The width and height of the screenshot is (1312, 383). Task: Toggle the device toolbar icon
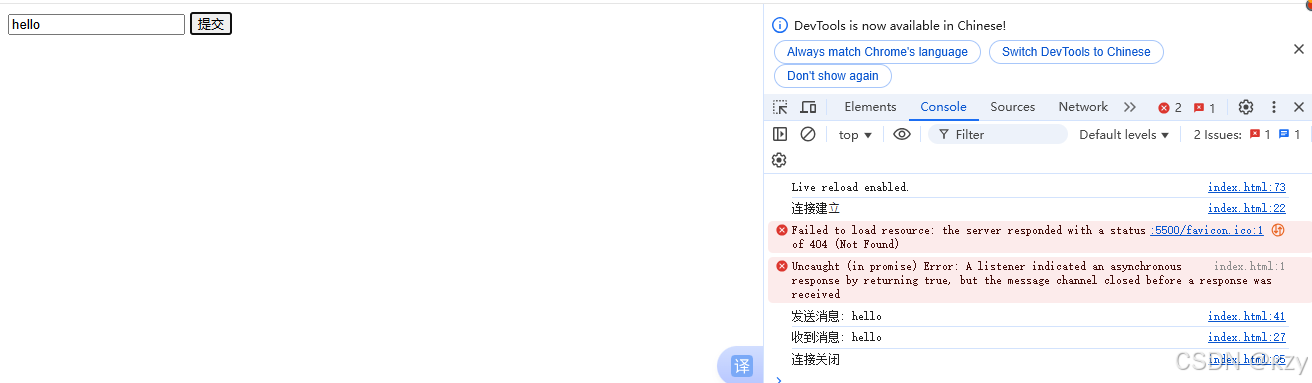(x=808, y=107)
